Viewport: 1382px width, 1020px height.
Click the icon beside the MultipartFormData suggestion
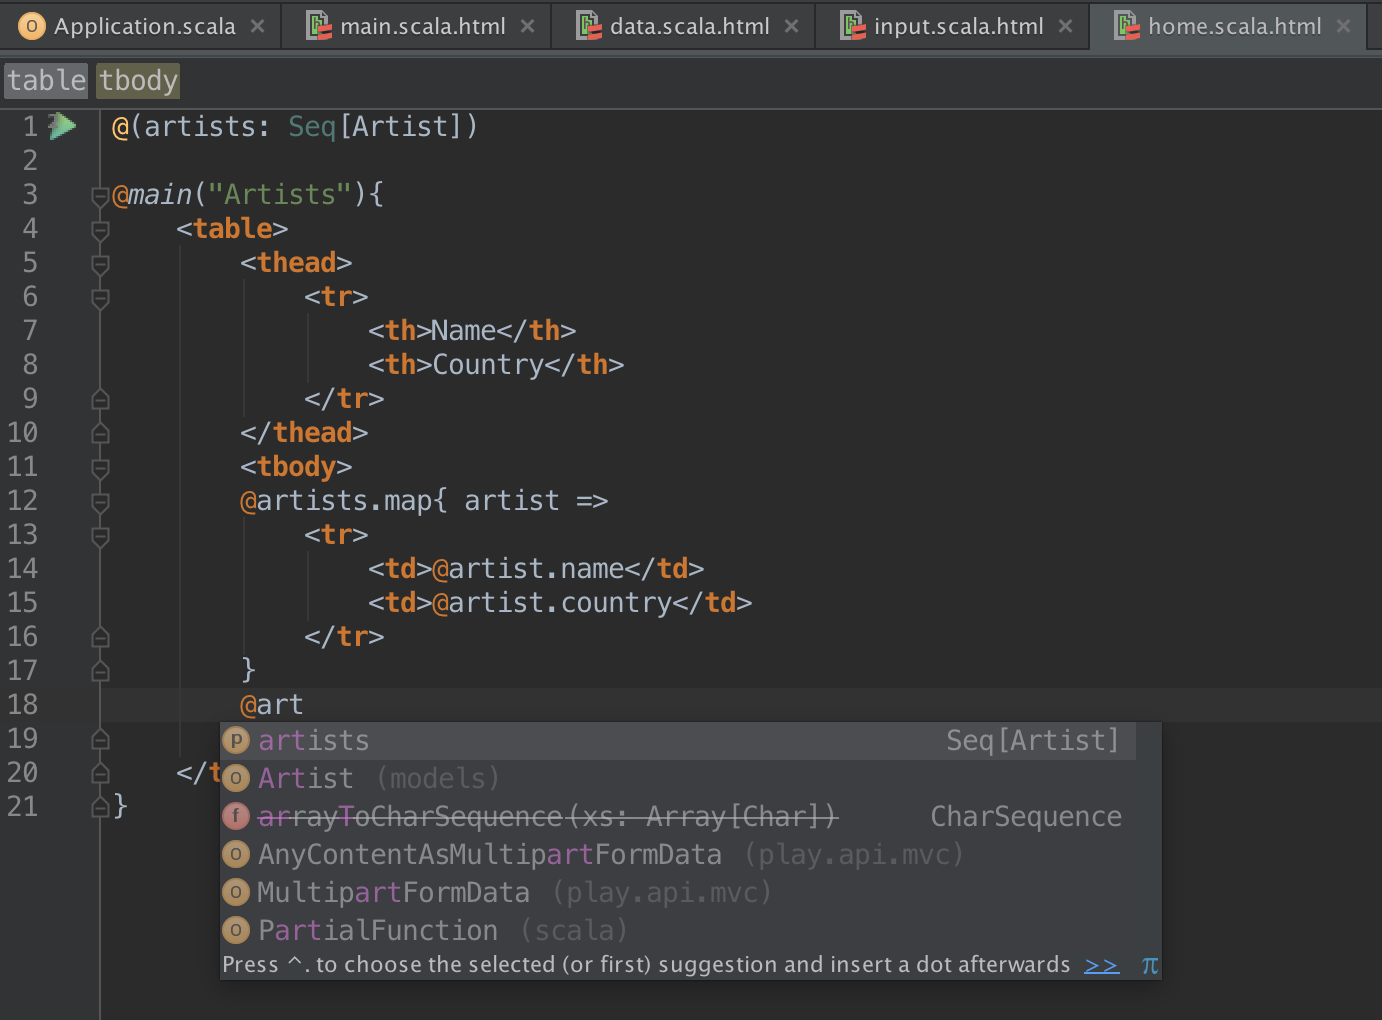tap(236, 893)
